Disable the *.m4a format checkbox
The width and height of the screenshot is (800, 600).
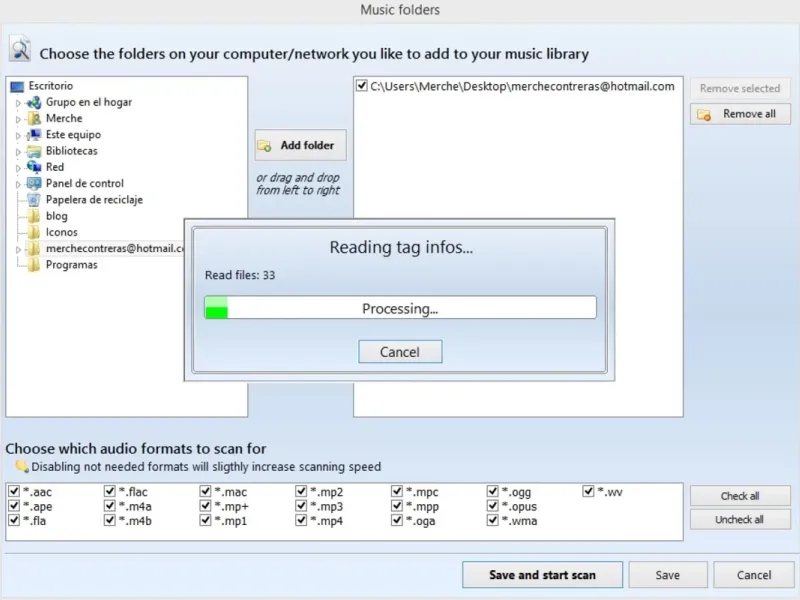(109, 506)
